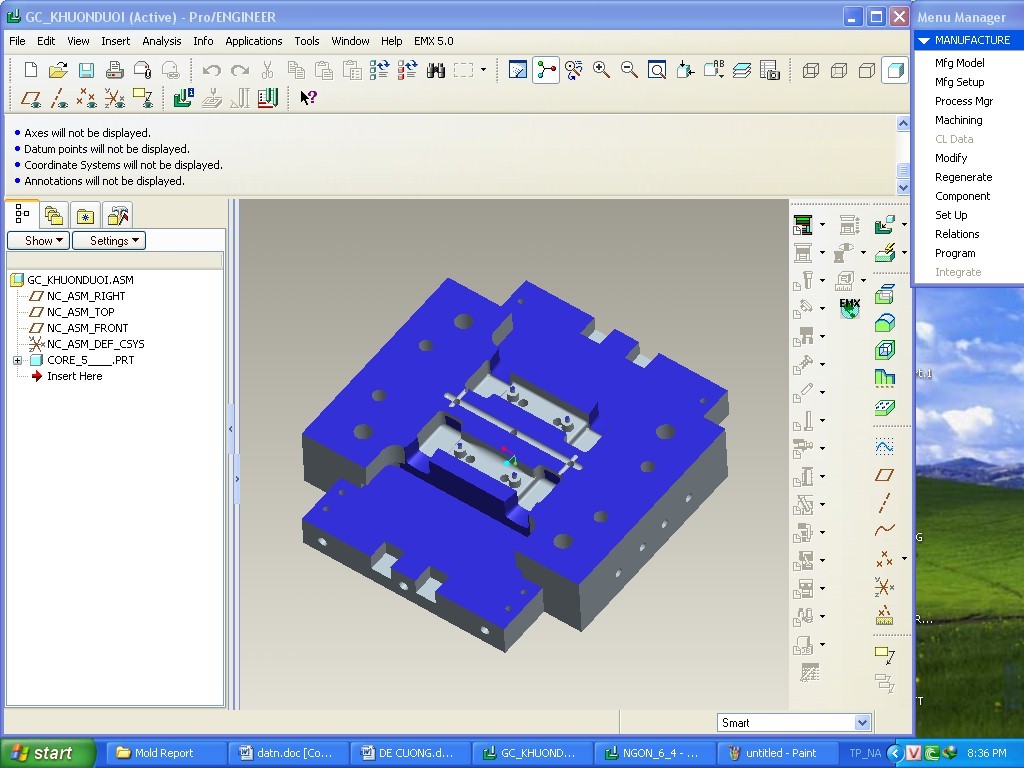Click the Zoom Out magnifier icon
Image resolution: width=1024 pixels, height=768 pixels.
[629, 70]
